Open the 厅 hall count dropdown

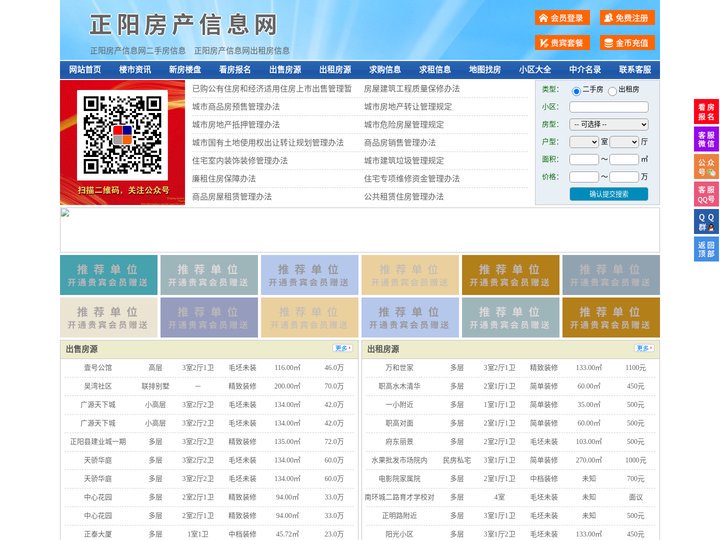(x=624, y=142)
